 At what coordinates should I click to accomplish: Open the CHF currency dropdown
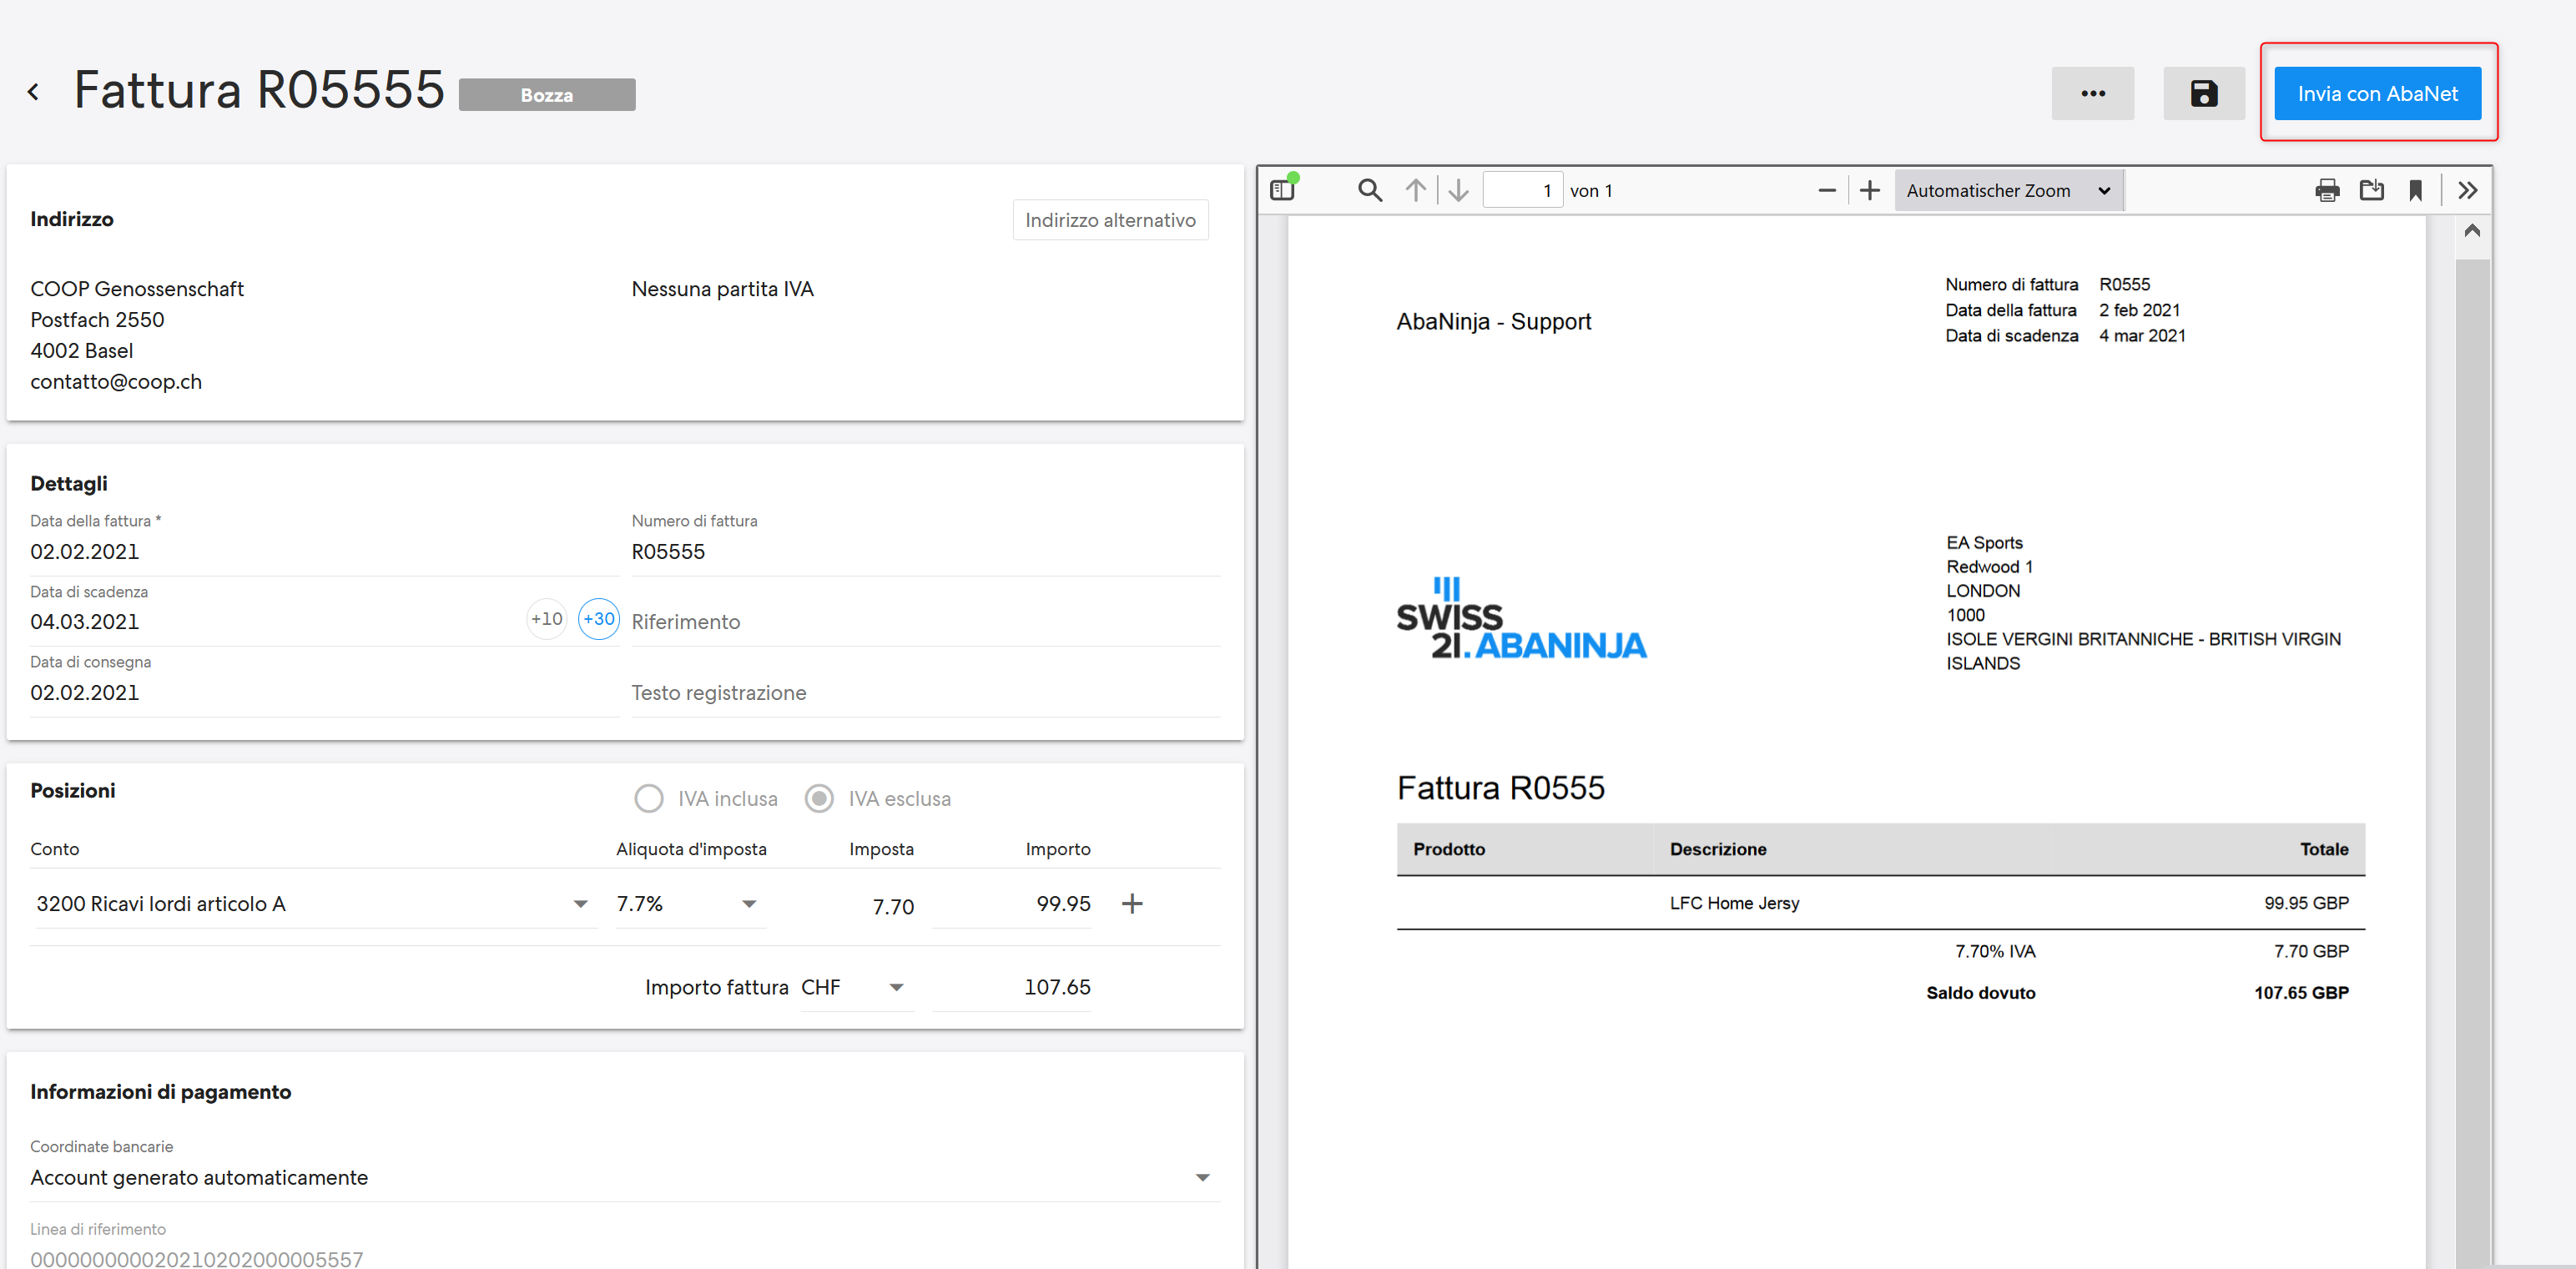tap(855, 988)
